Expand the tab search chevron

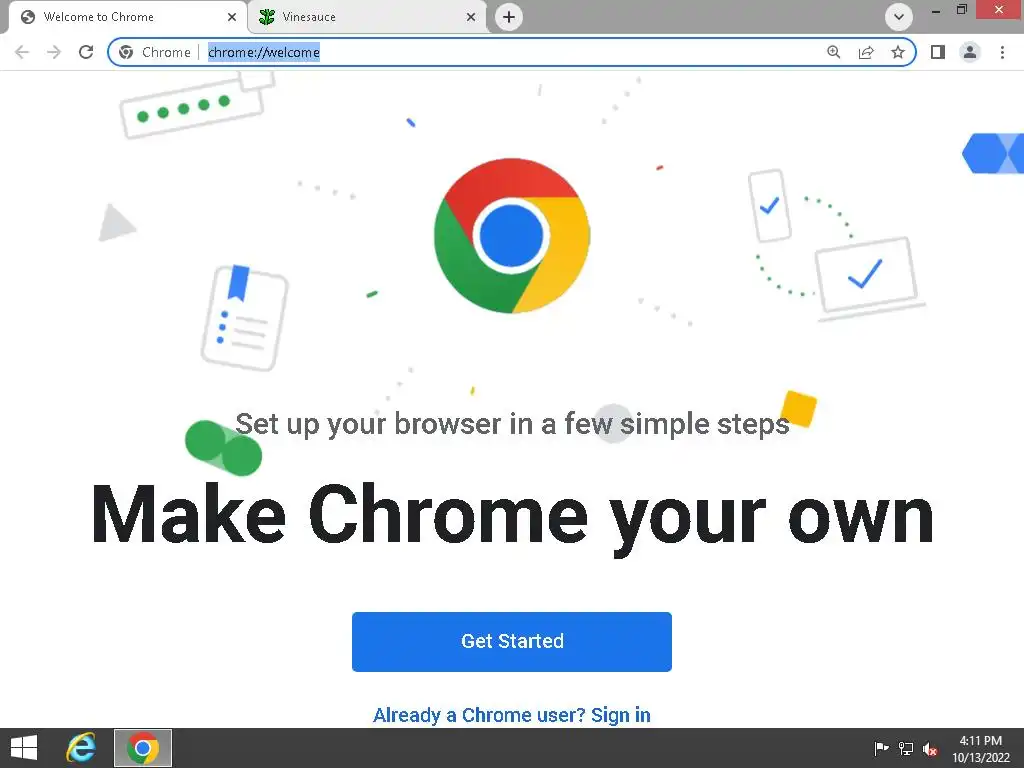tap(899, 17)
